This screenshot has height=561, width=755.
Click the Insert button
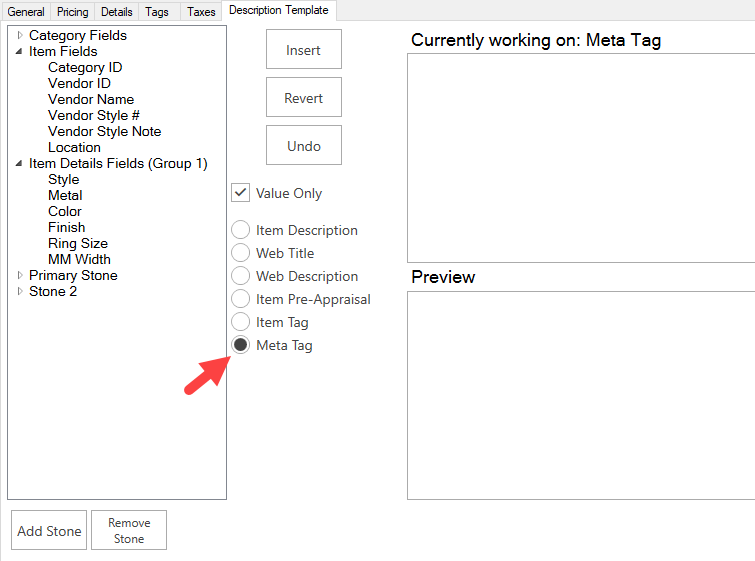(304, 50)
